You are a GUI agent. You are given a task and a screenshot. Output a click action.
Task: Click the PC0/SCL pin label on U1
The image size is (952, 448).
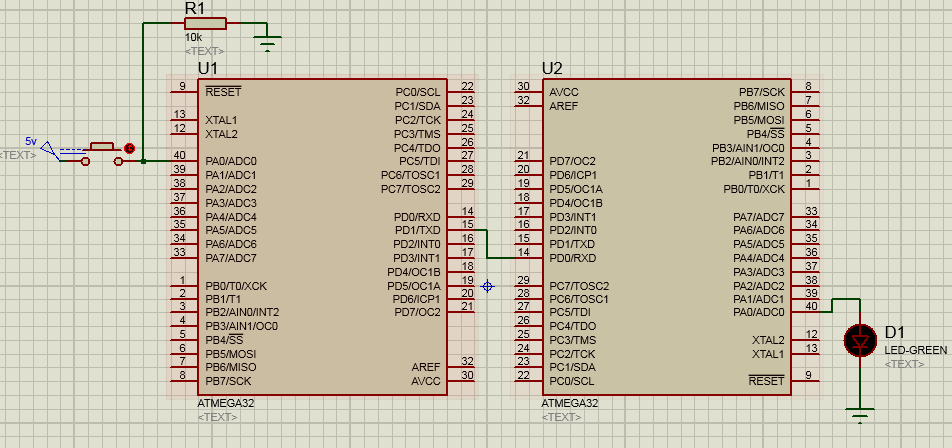[x=418, y=92]
